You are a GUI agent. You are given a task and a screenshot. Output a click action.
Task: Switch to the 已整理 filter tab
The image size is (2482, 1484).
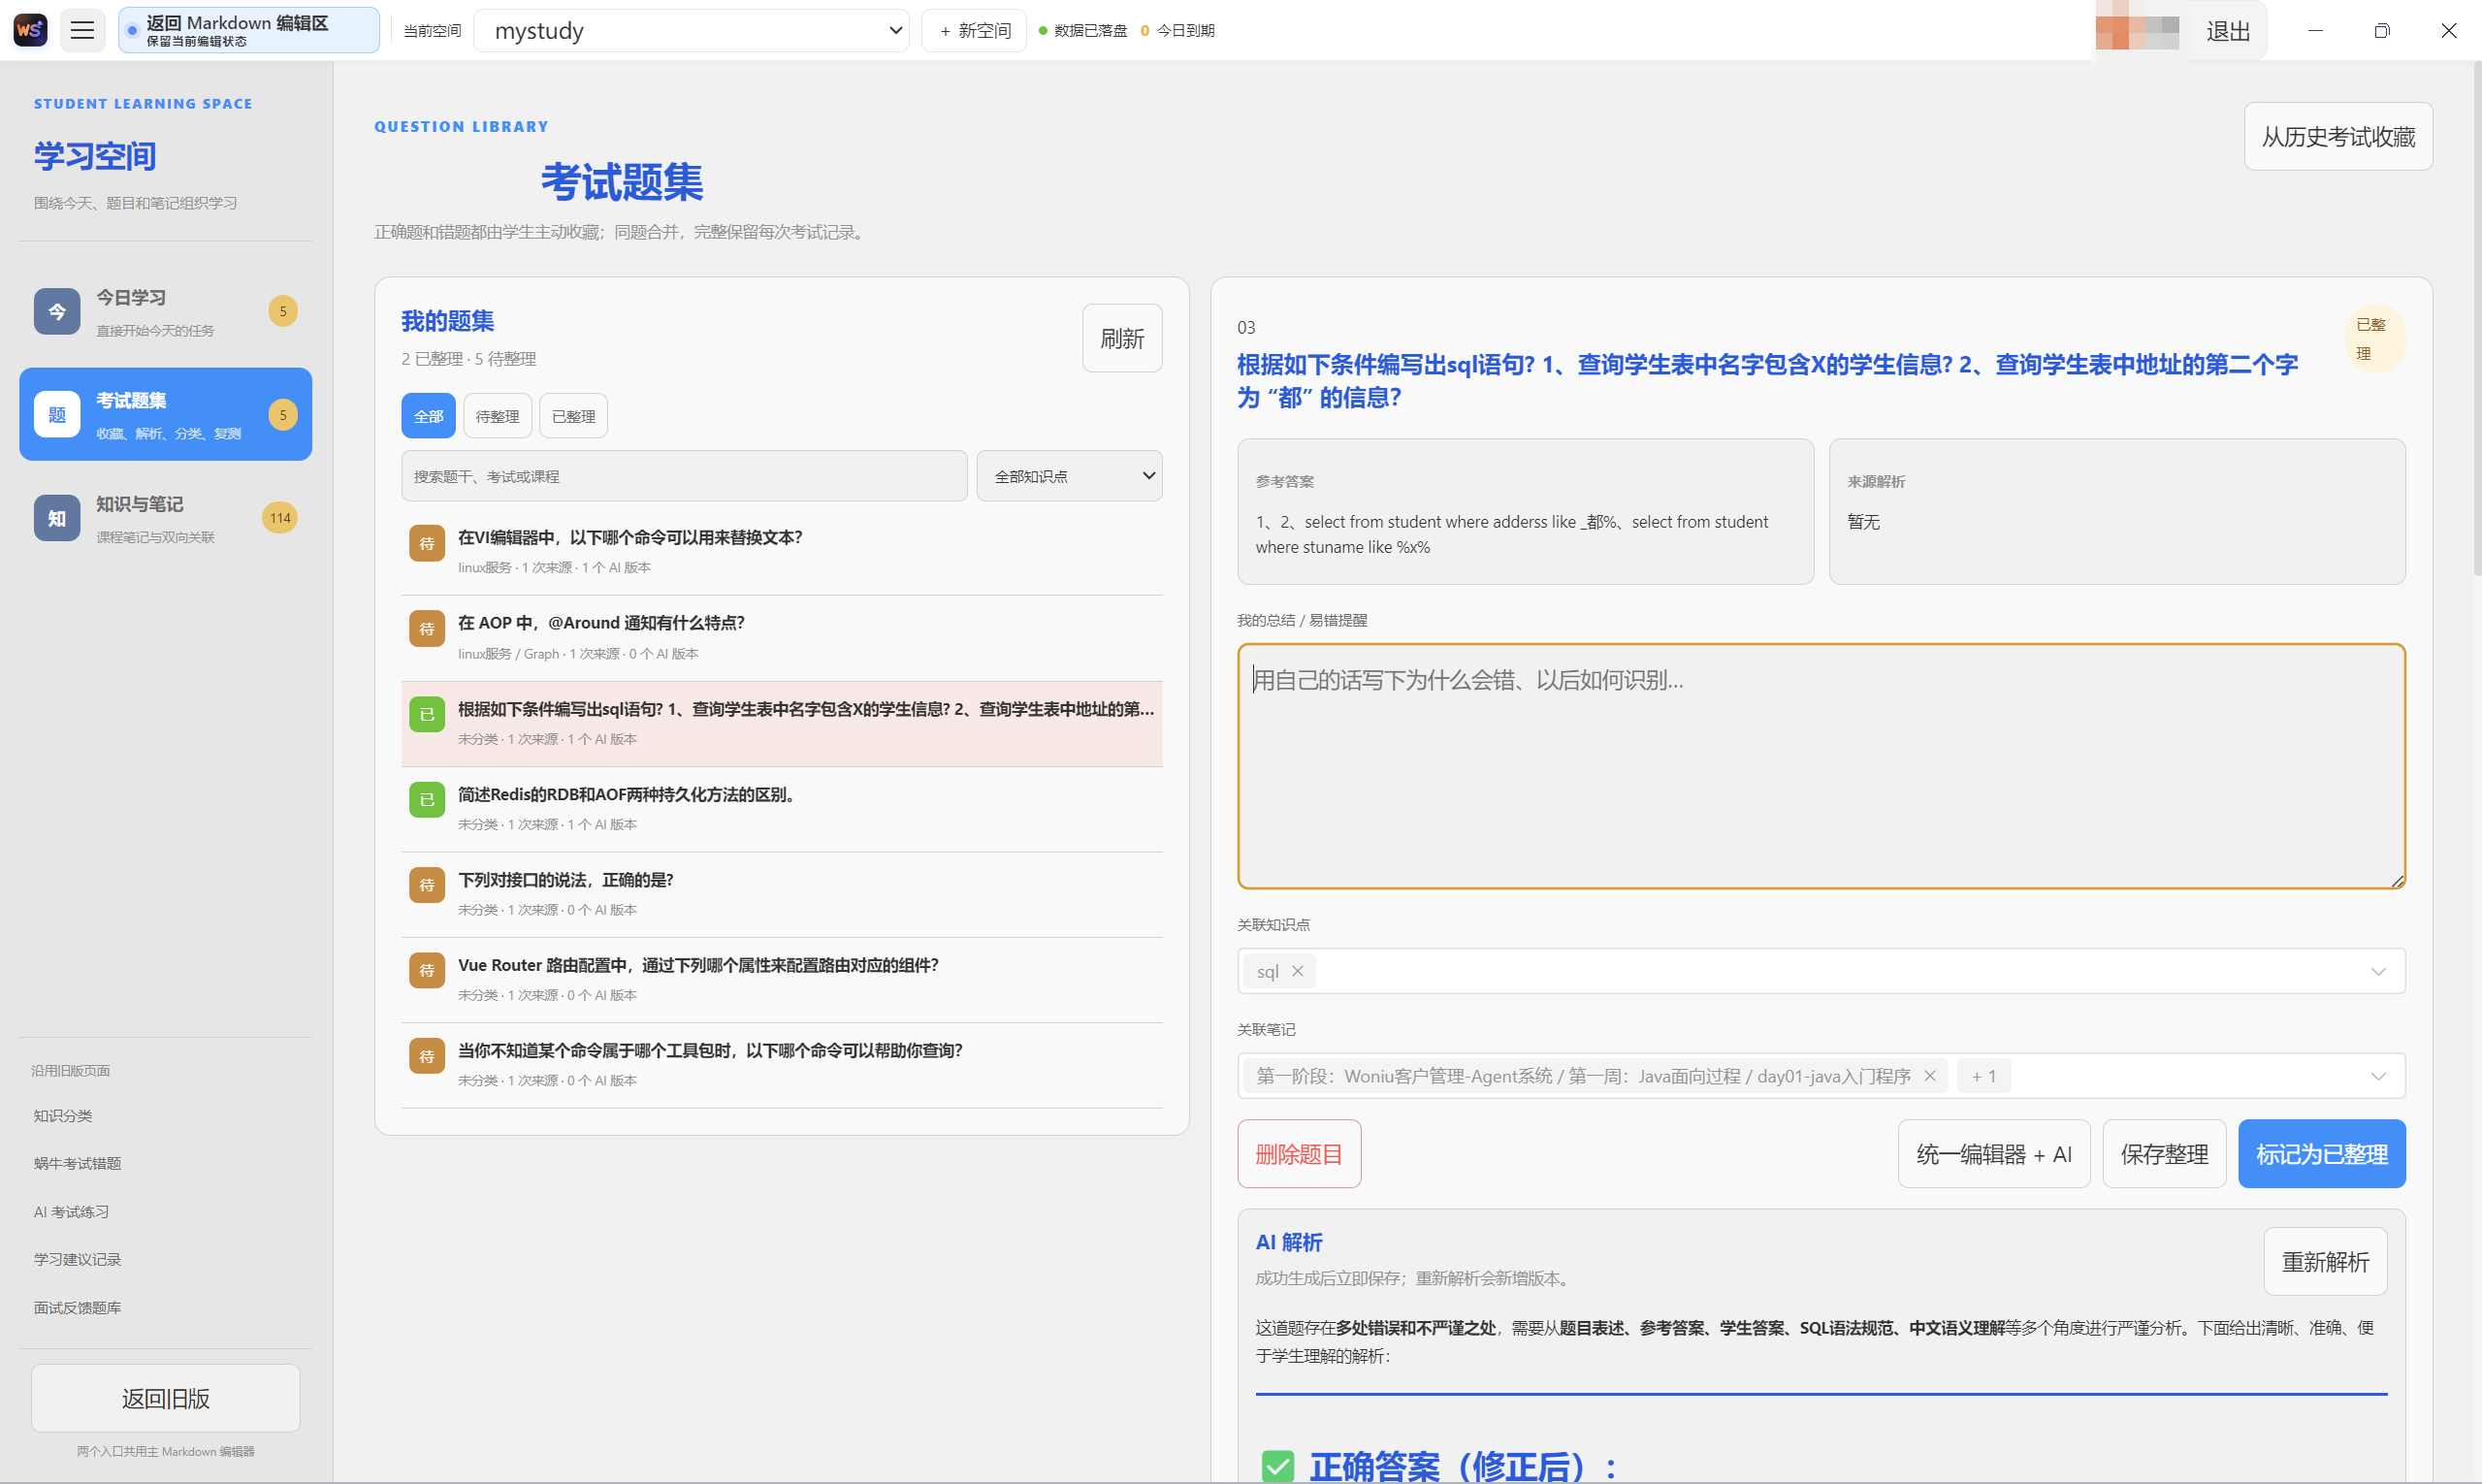(573, 416)
